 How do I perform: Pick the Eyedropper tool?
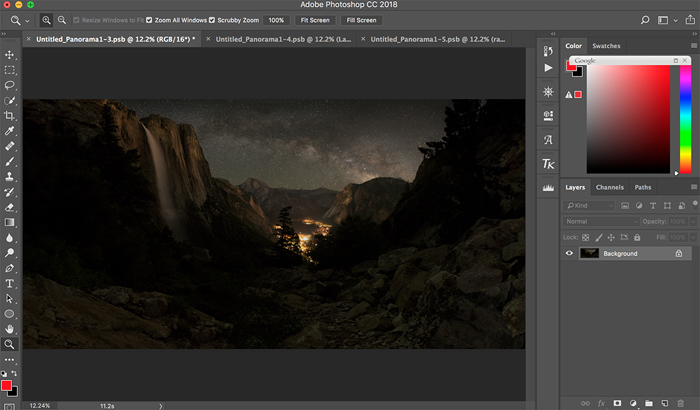tap(10, 131)
